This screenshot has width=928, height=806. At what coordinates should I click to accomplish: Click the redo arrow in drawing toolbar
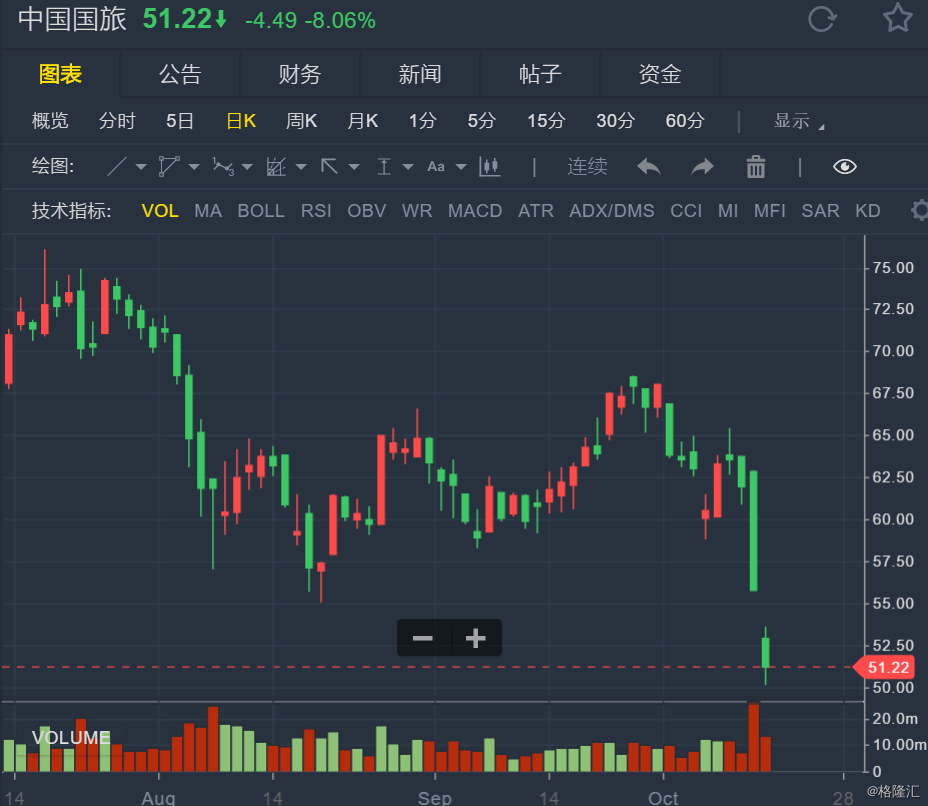[x=703, y=166]
